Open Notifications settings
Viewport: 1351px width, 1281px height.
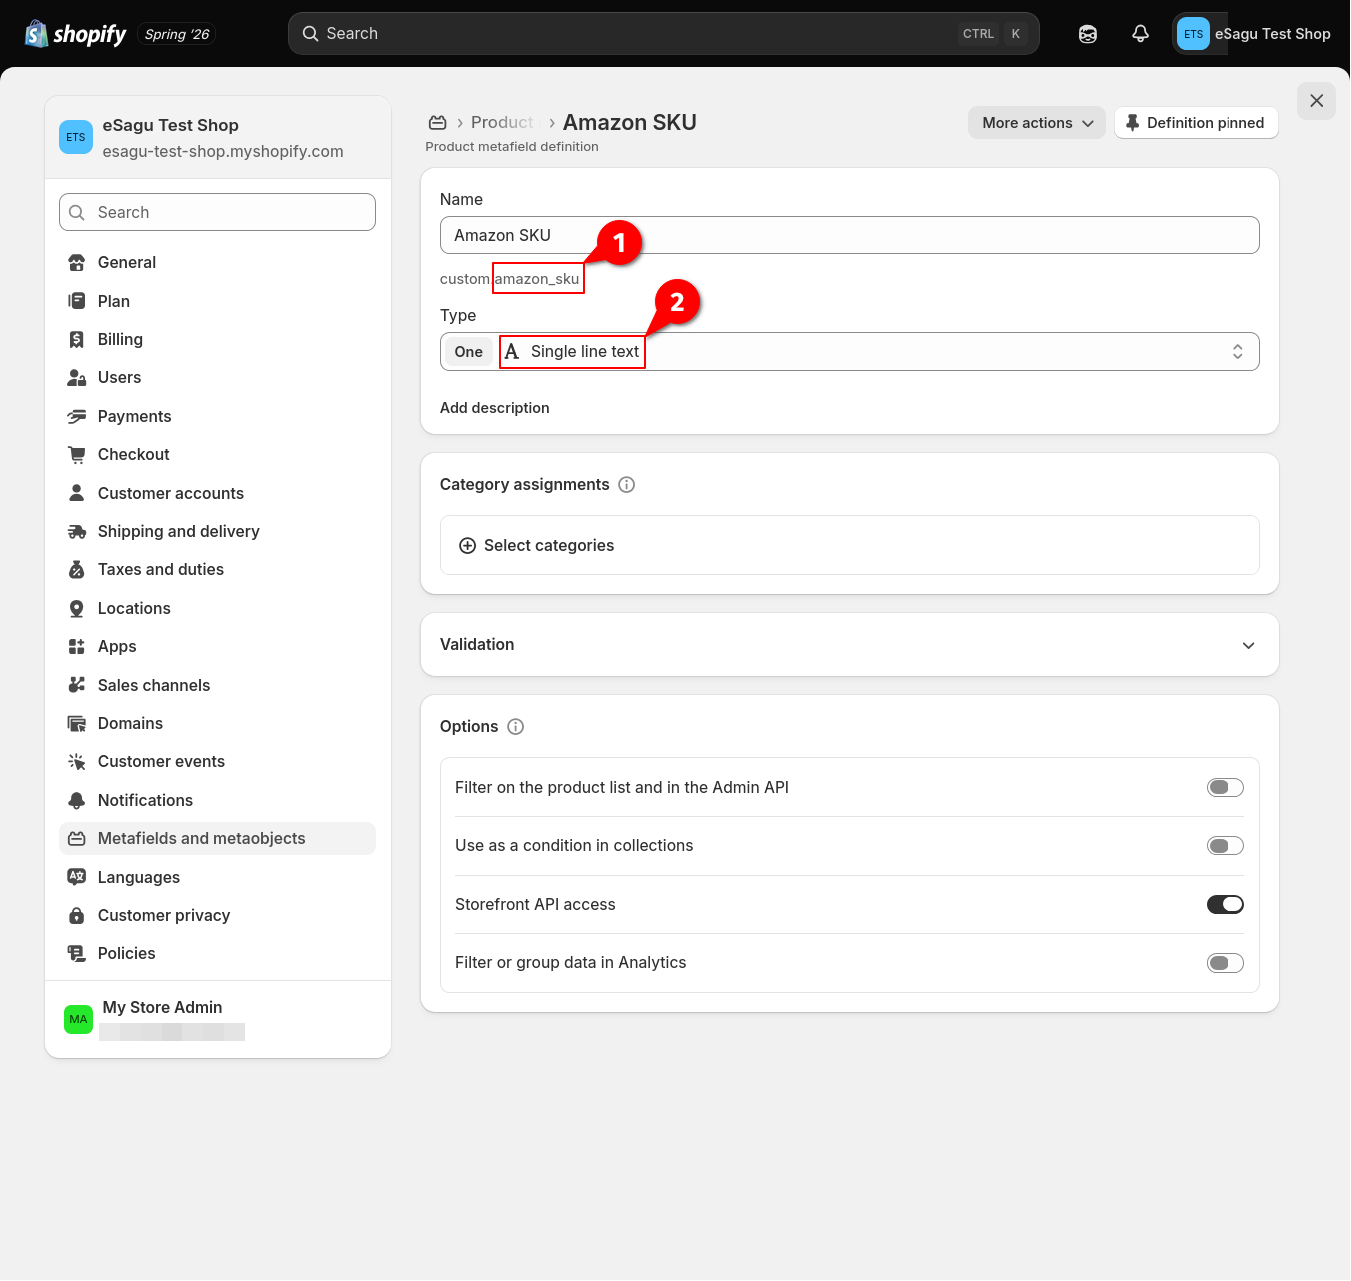217,801
